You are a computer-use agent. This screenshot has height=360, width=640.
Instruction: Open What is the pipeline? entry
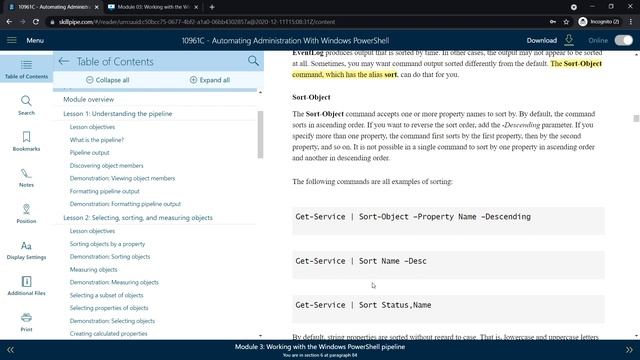pyautogui.click(x=97, y=140)
